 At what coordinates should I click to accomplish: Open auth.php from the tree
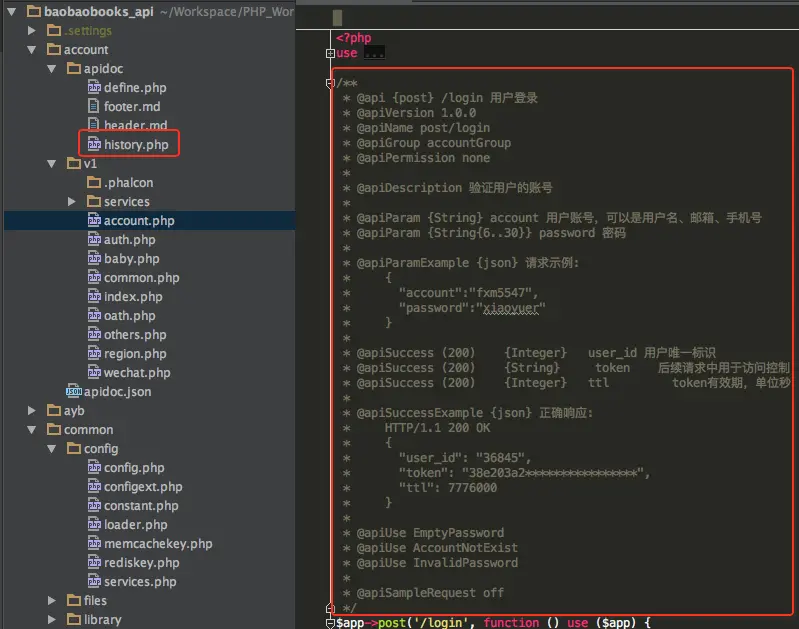click(x=129, y=240)
